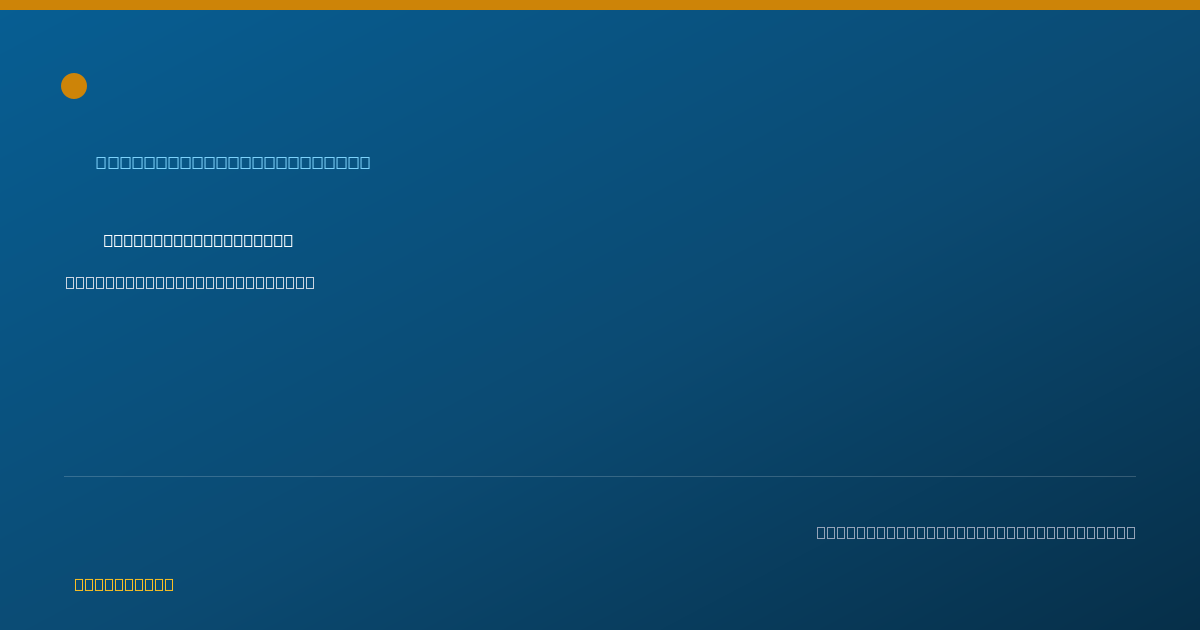This screenshot has width=1200, height=630.
Task: Click first character of the plain white line
Action: coord(71,282)
